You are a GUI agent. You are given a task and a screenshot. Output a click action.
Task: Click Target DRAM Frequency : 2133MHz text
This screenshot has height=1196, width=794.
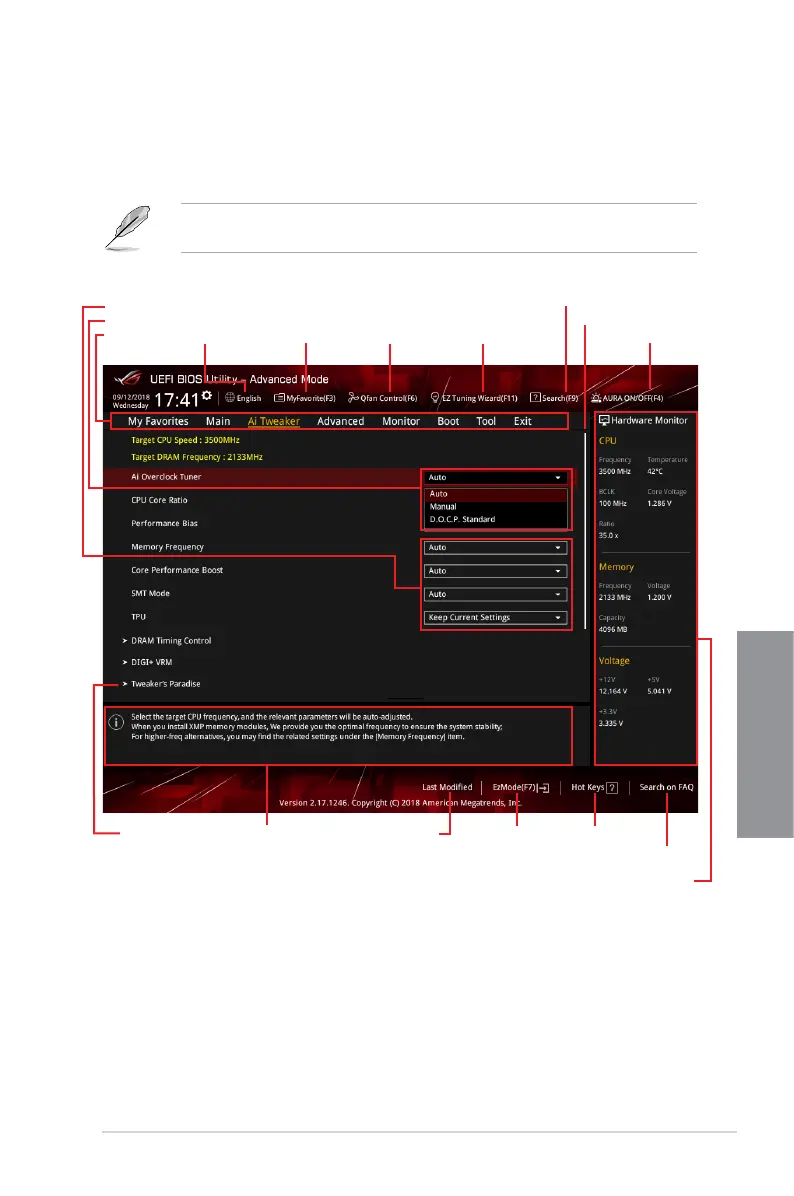197,457
